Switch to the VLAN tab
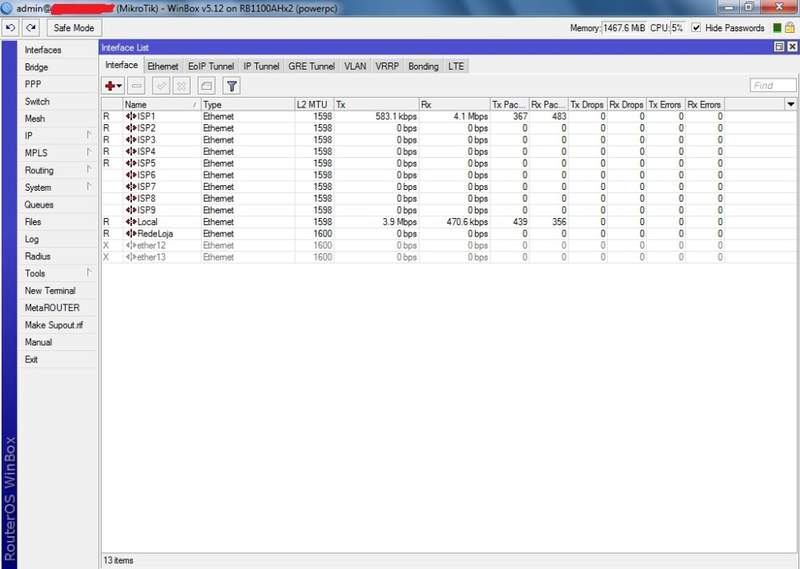 [355, 66]
